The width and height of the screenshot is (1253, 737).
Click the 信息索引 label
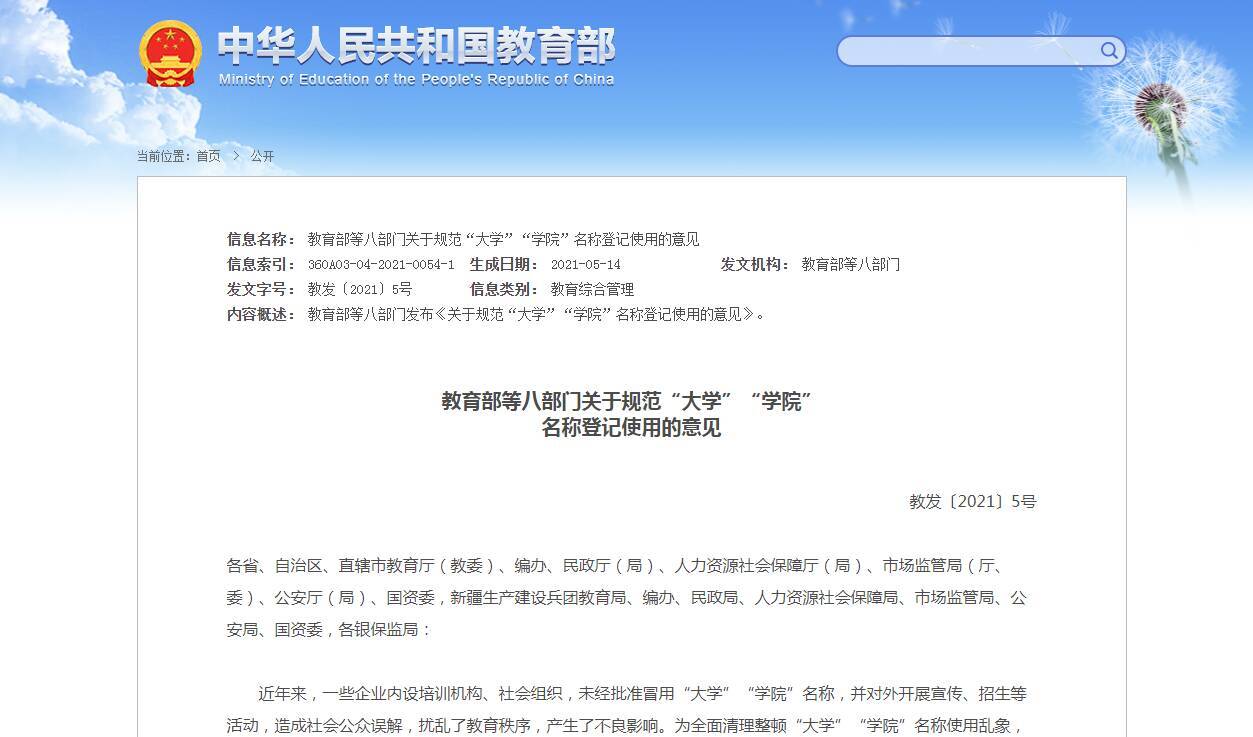coord(261,264)
